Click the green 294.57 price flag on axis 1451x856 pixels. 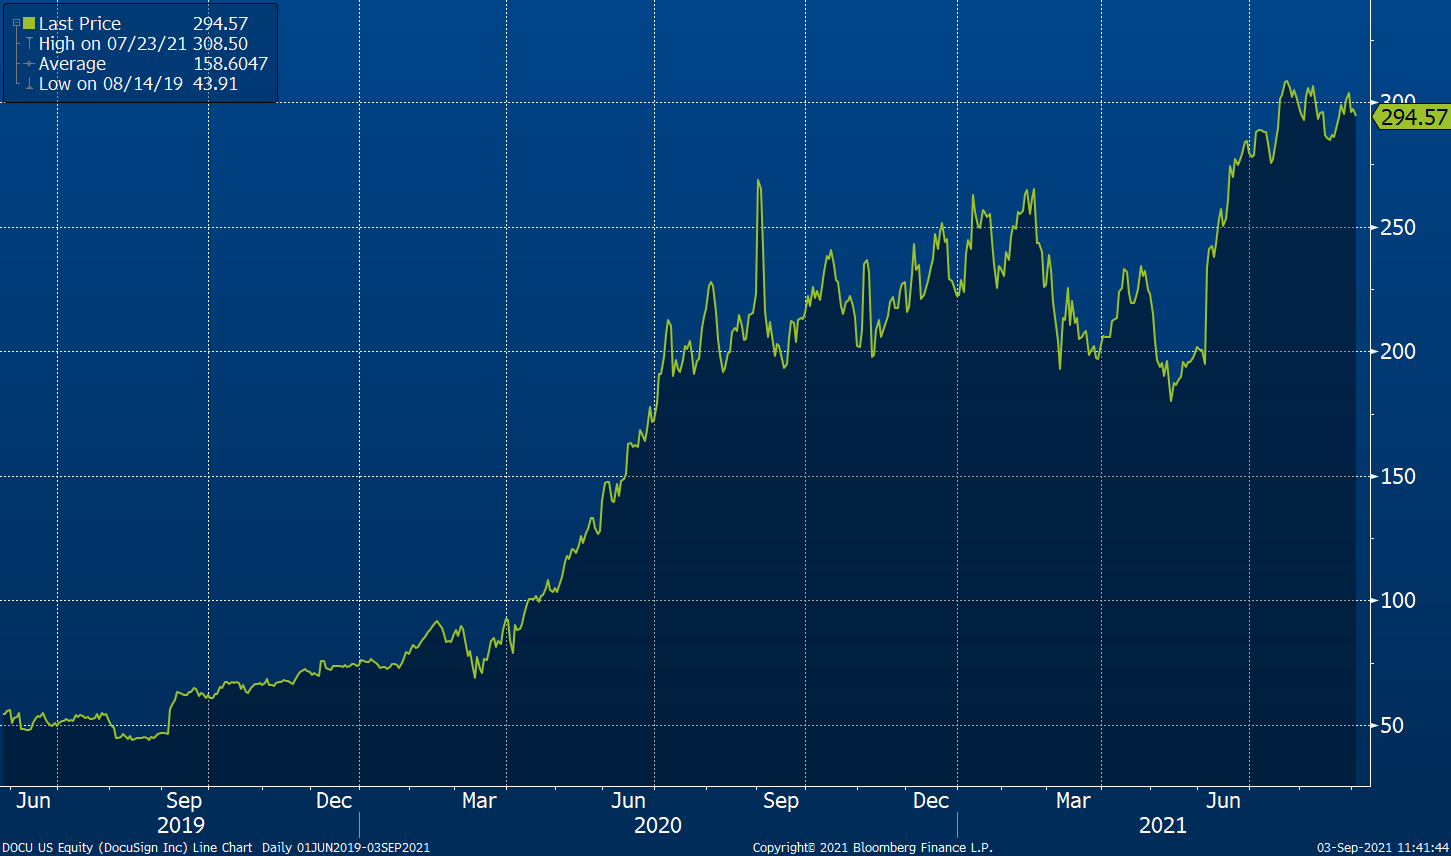tap(1411, 118)
